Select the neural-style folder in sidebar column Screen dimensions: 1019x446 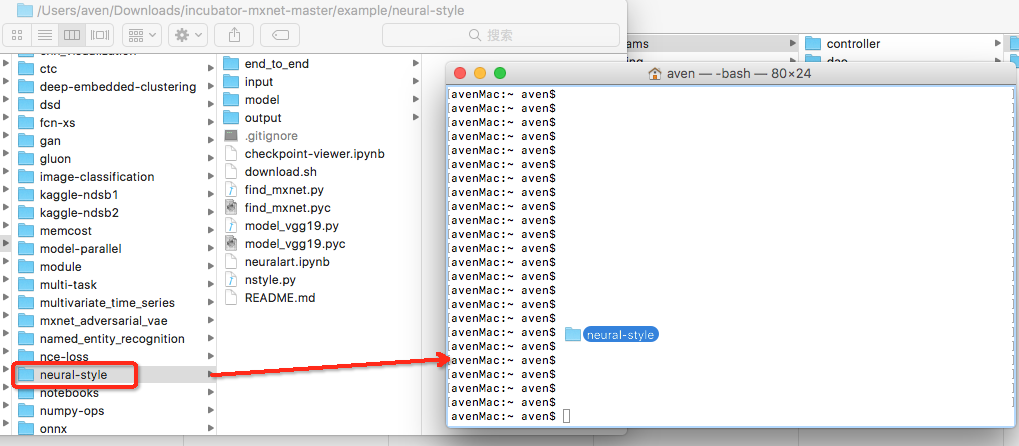[x=73, y=375]
